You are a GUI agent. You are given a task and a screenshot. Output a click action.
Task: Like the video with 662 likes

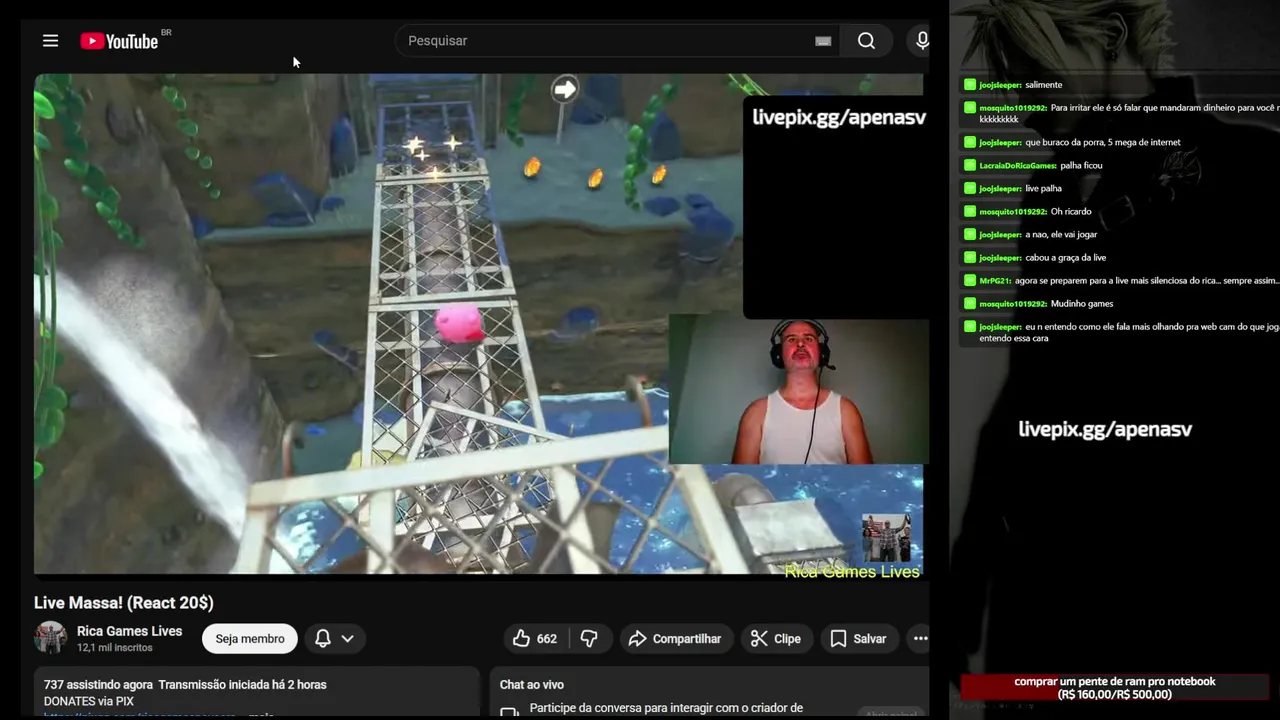pyautogui.click(x=535, y=639)
